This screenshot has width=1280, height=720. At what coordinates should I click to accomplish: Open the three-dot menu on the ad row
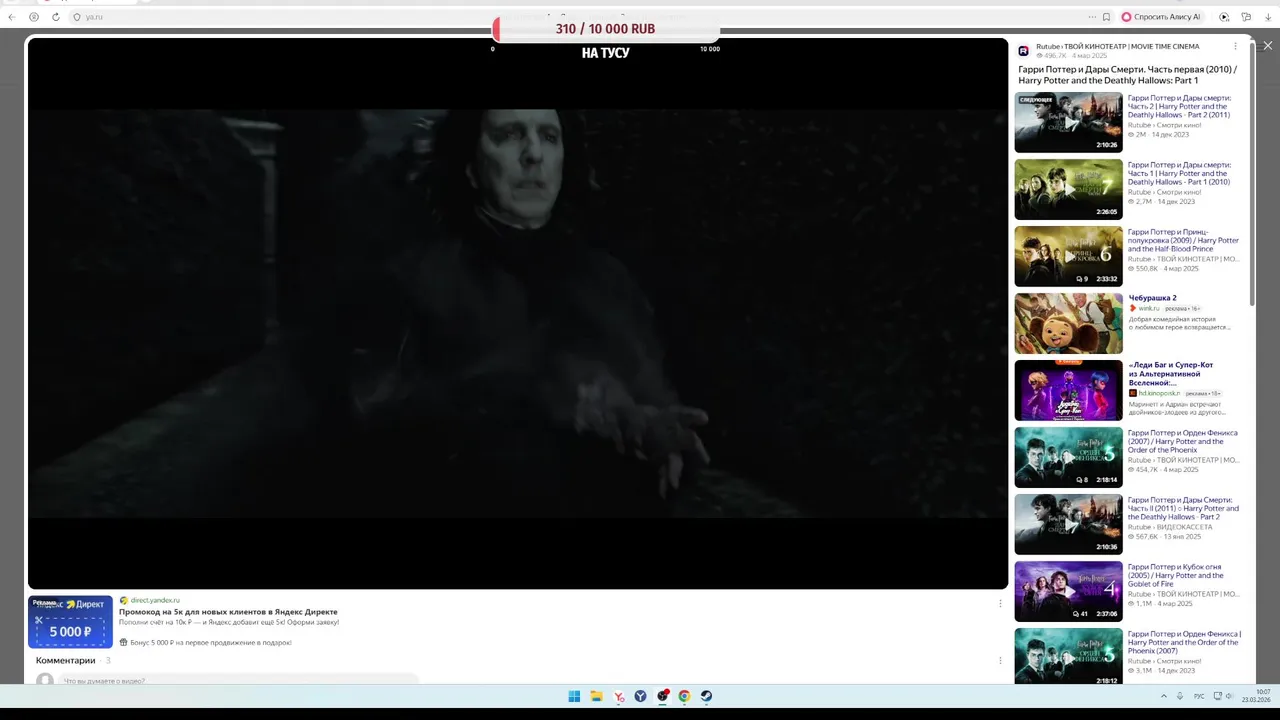[1000, 603]
